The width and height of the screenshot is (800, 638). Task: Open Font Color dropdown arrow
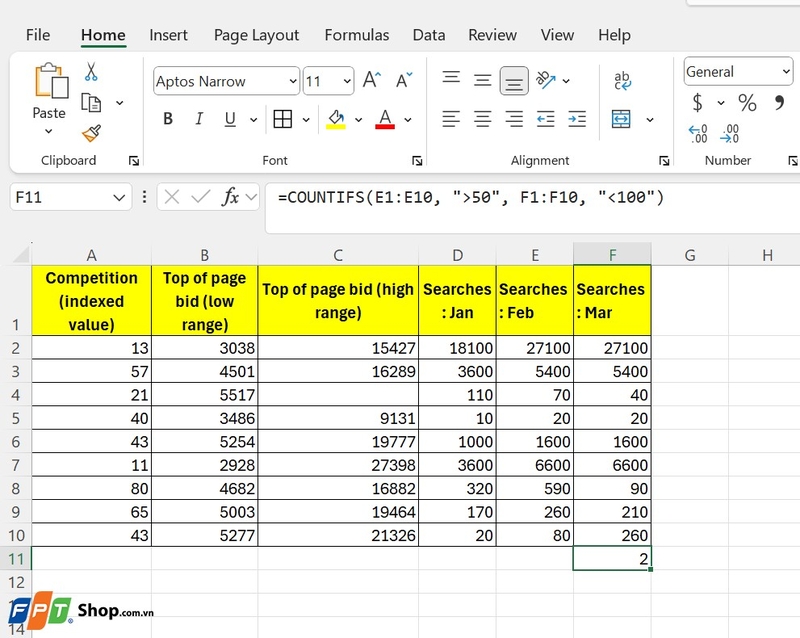408,119
